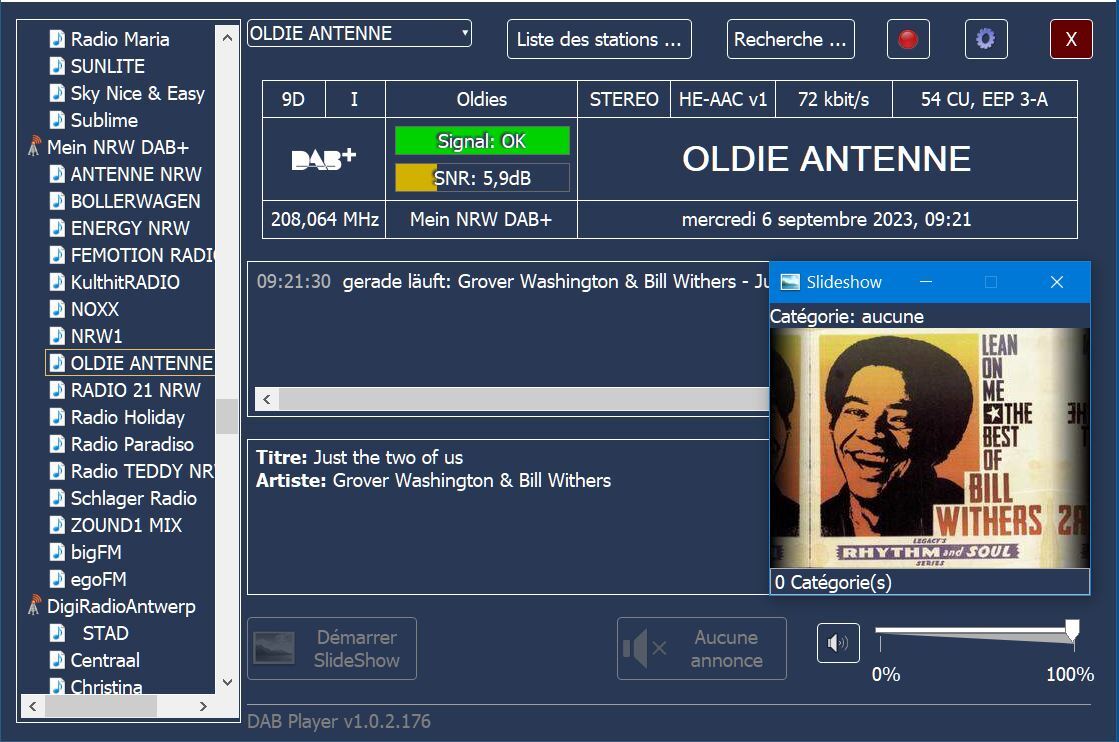The image size is (1119, 742).
Task: Click the note icon next to ENERGY NRW
Action: 57,228
